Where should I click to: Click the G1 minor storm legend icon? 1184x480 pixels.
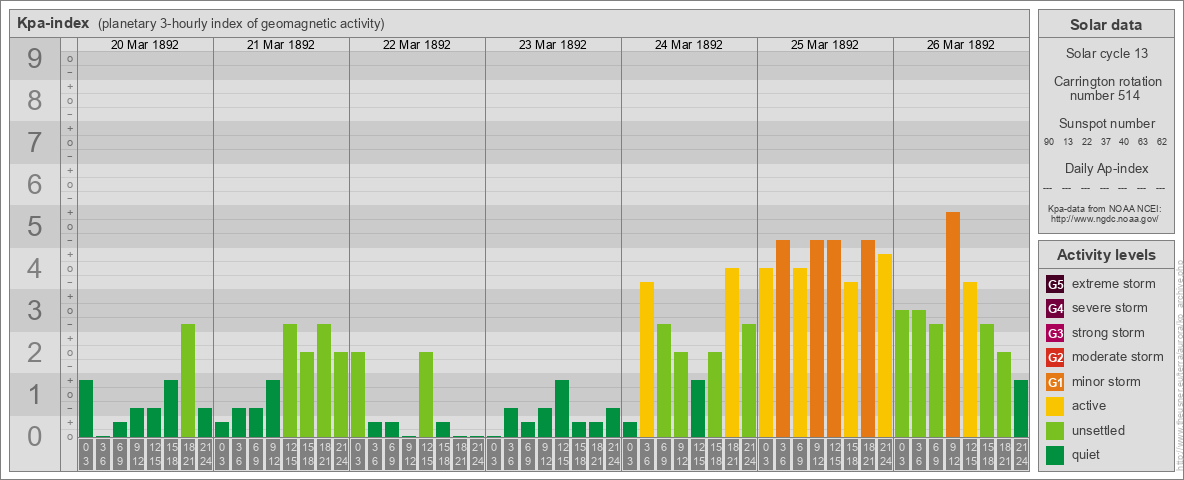(x=1055, y=382)
